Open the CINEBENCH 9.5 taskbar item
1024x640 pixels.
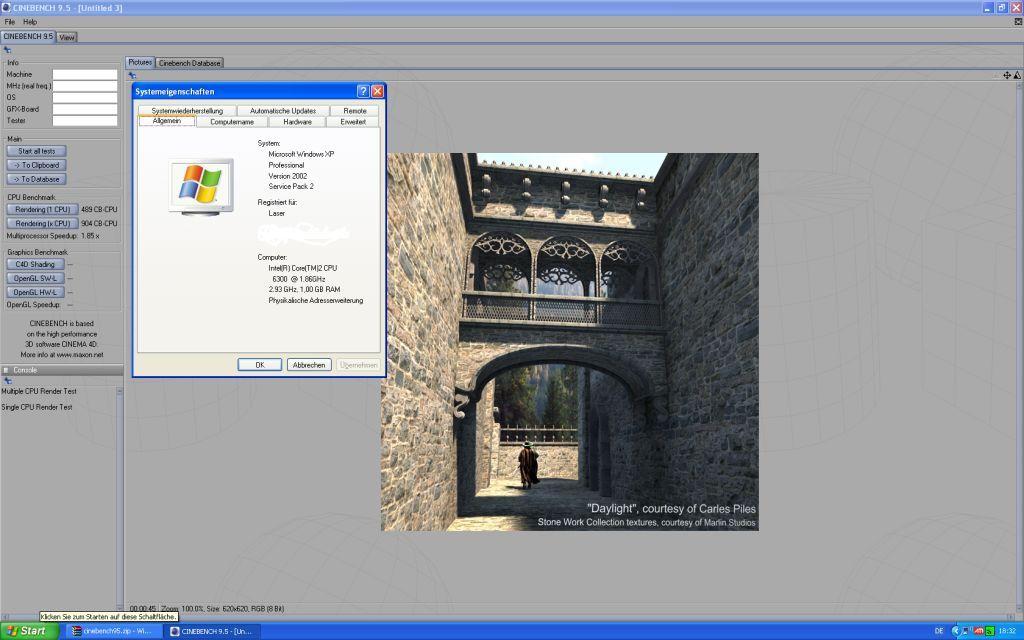click(210, 631)
